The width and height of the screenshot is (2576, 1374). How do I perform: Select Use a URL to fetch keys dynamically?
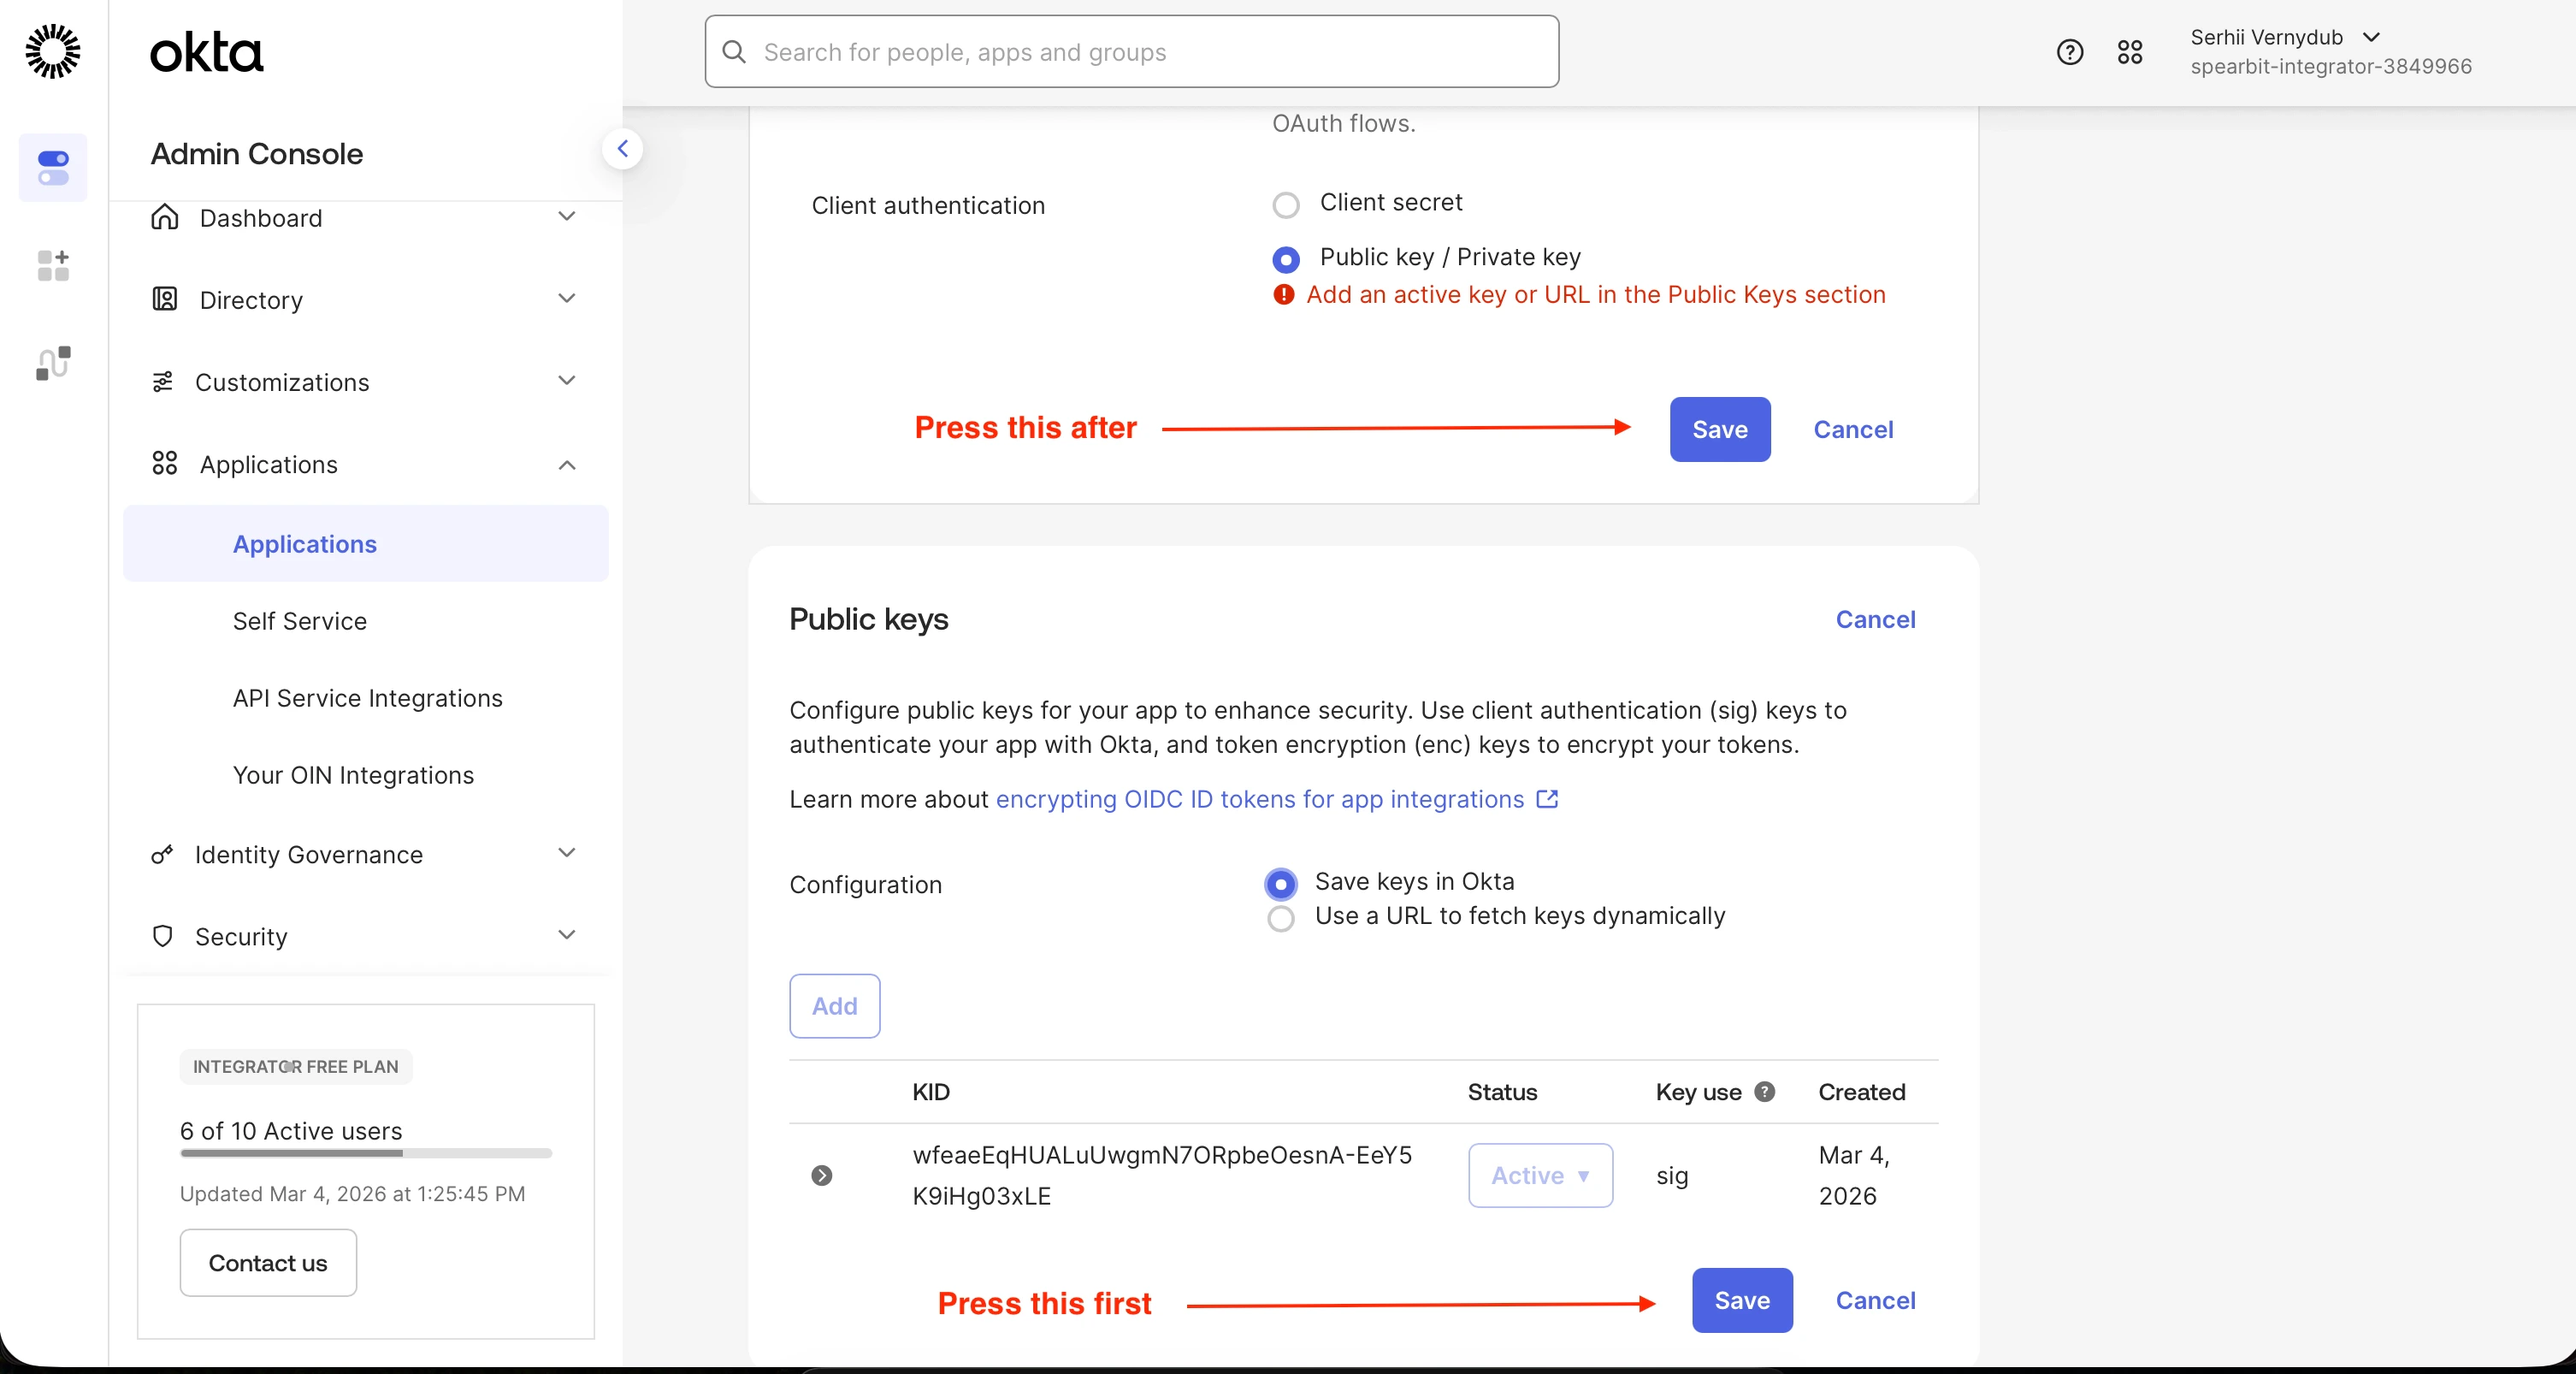(x=1280, y=918)
